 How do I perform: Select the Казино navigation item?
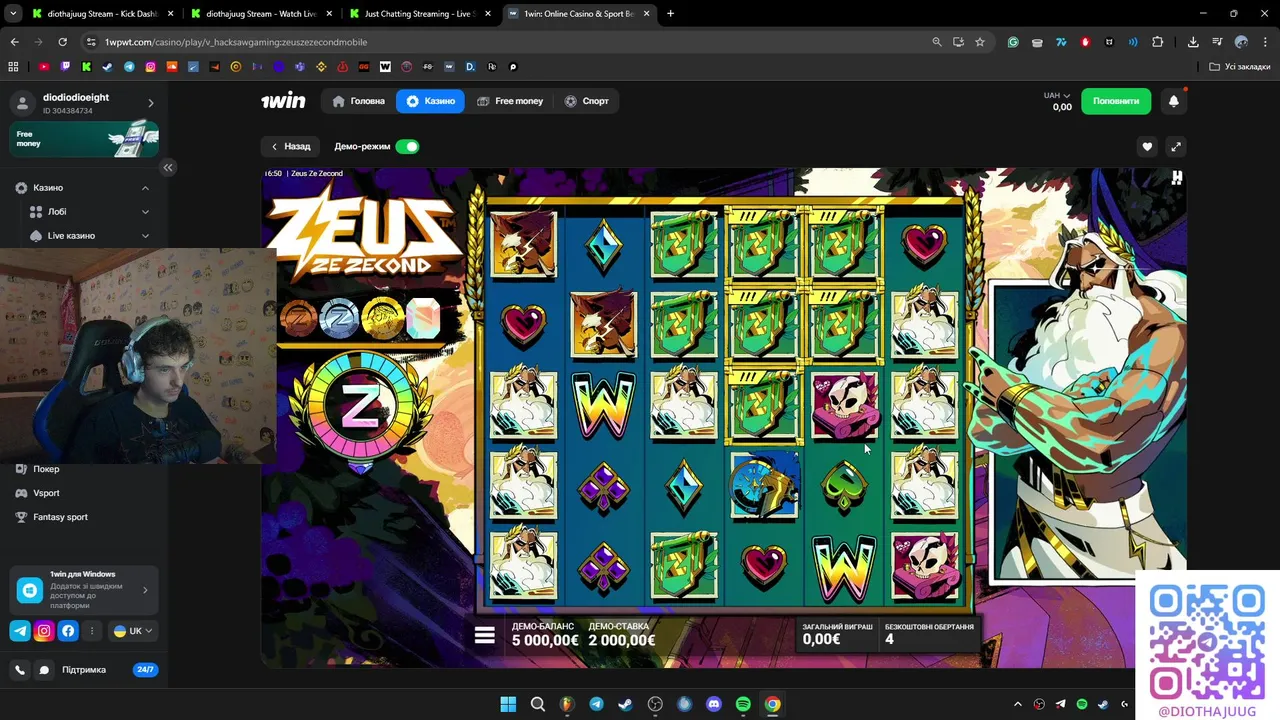(430, 101)
